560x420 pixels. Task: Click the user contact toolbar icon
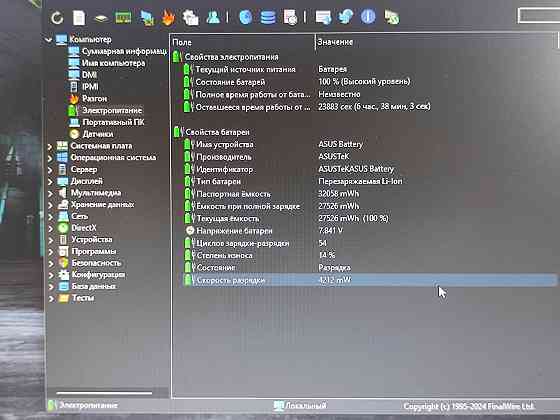[x=213, y=17]
